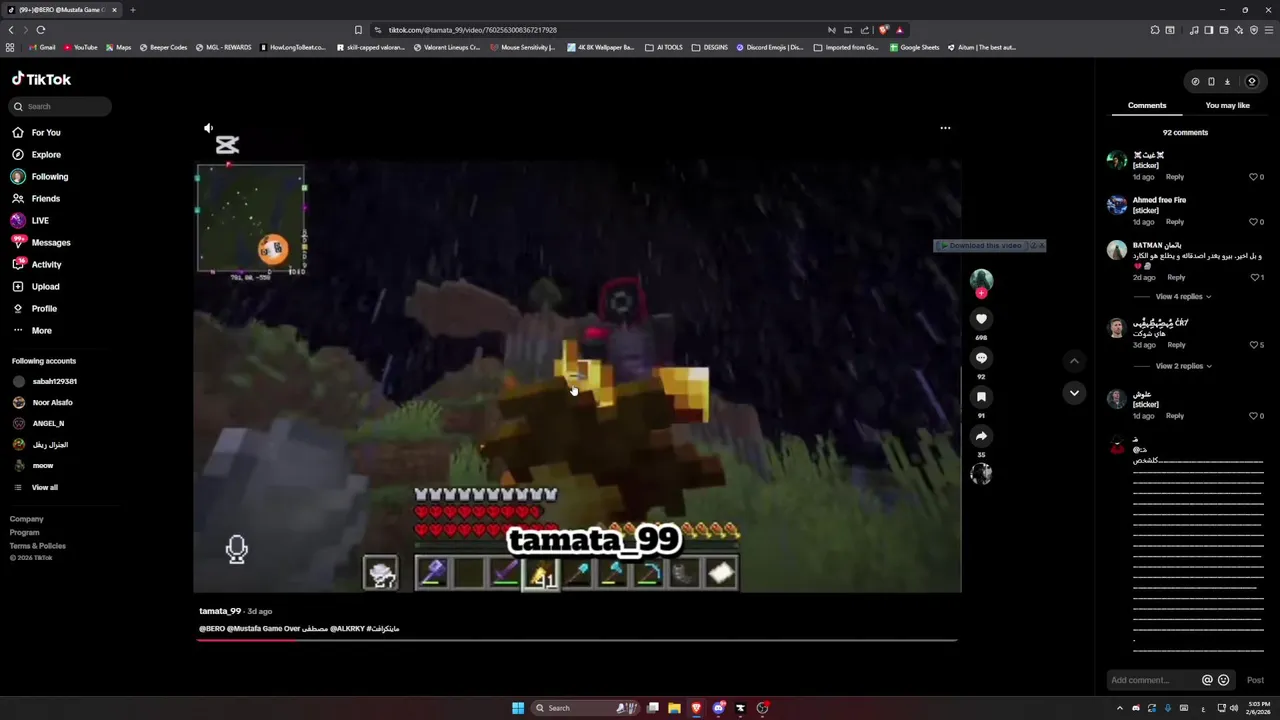Close the Download this video popup

(1041, 245)
